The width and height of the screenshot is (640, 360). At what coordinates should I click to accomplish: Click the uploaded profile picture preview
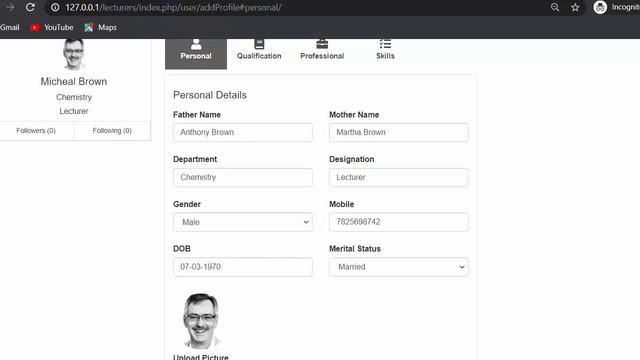pyautogui.click(x=201, y=320)
